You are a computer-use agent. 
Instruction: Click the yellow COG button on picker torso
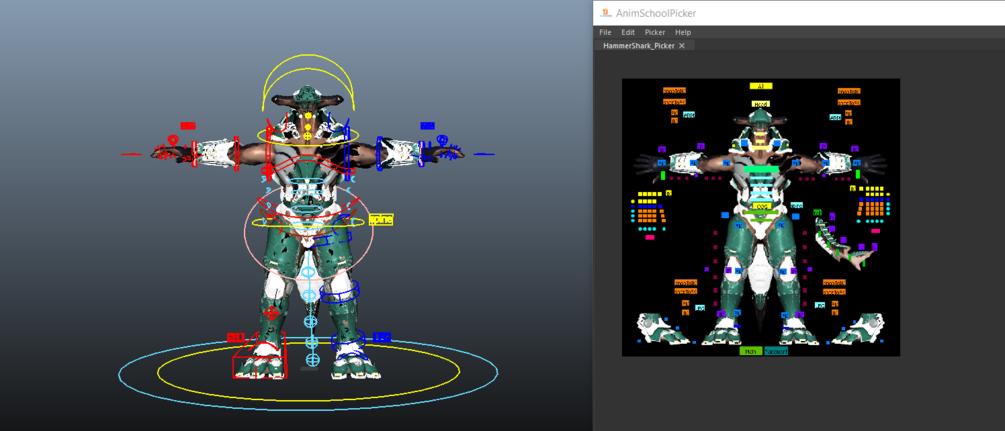[x=762, y=206]
